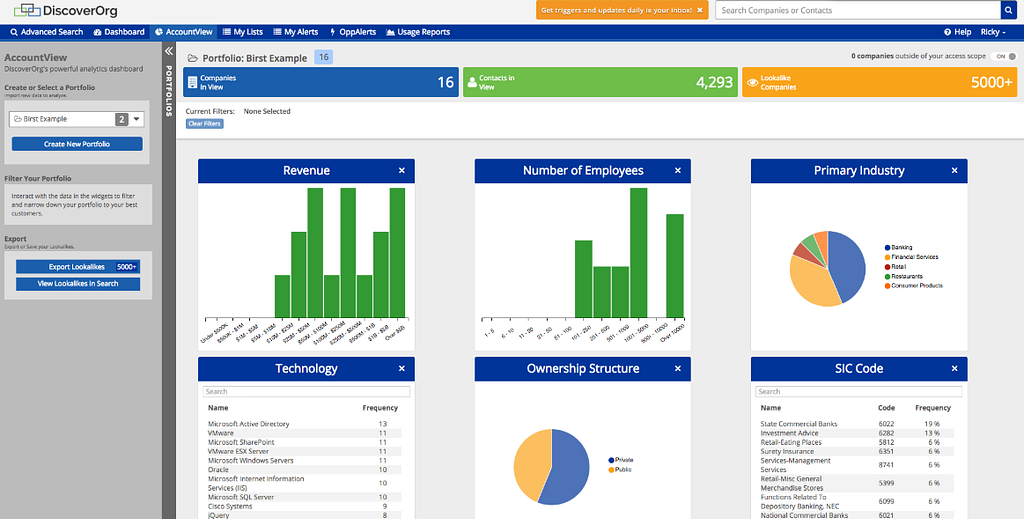This screenshot has height=519, width=1024.
Task: Click the Contacts in View tile
Action: pyautogui.click(x=600, y=82)
